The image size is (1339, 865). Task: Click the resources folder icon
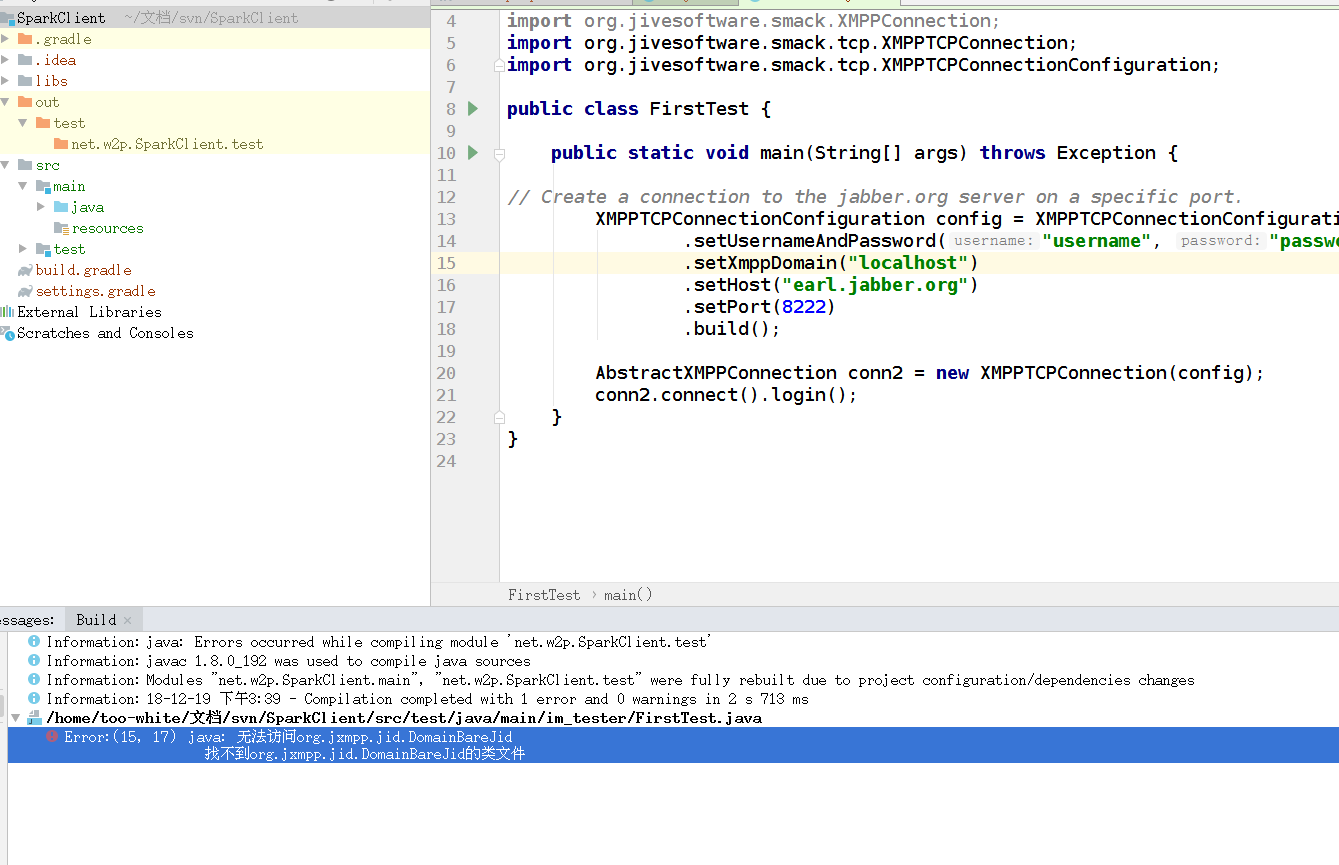click(x=61, y=228)
